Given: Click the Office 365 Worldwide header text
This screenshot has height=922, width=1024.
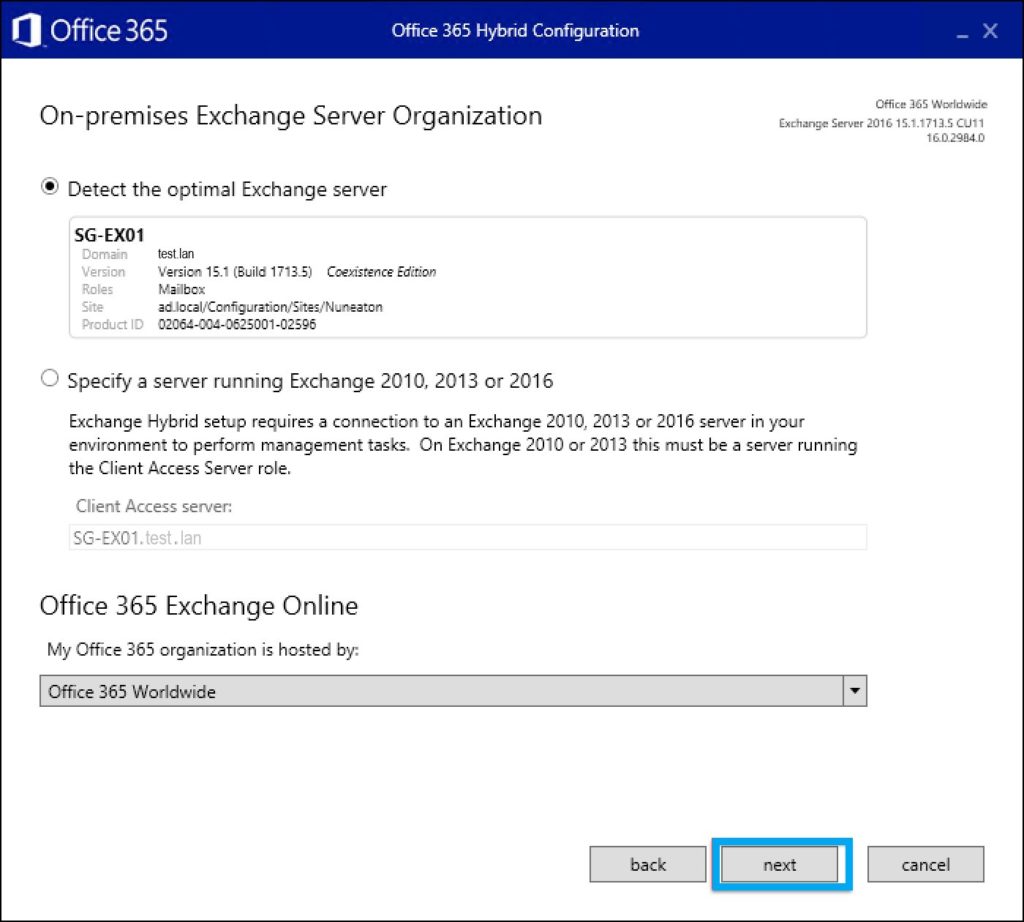Looking at the screenshot, I should tap(931, 104).
